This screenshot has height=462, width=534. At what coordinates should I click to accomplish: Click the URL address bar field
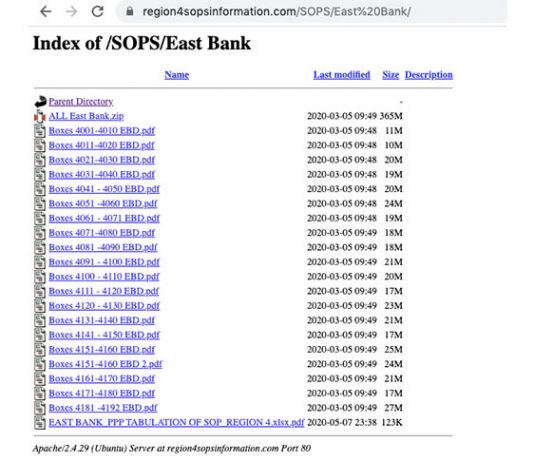point(311,12)
